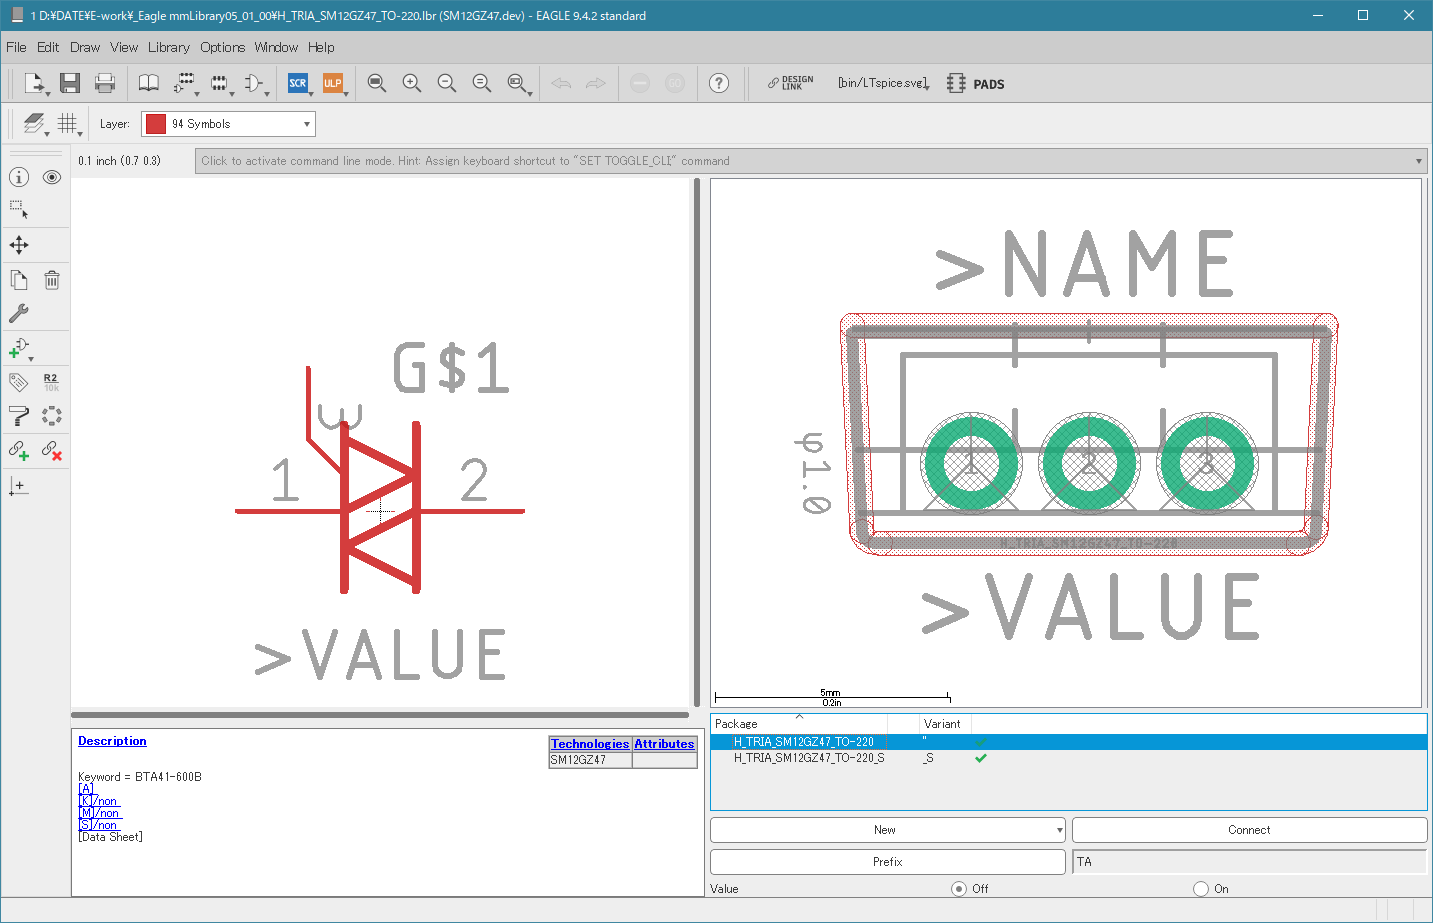
Task: Select the Show eye tool
Action: [x=52, y=177]
